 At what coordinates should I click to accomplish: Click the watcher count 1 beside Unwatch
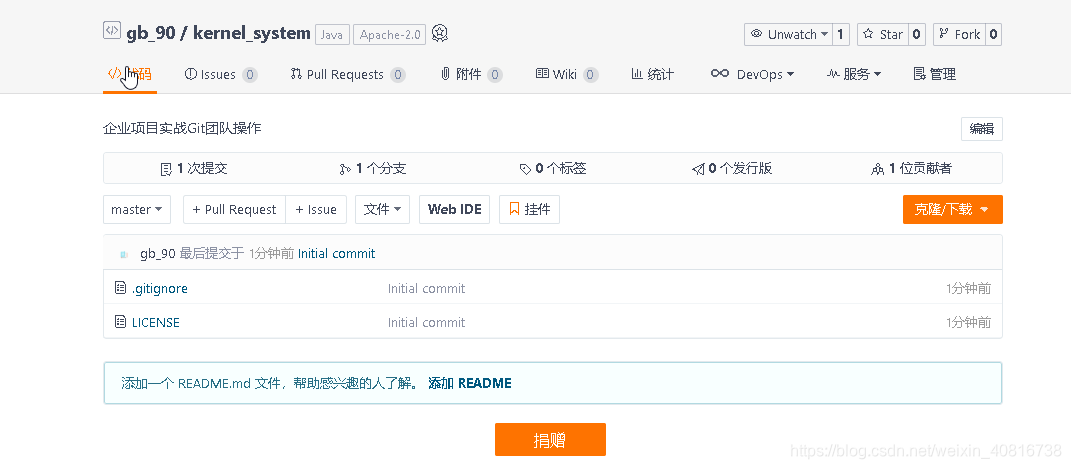841,34
